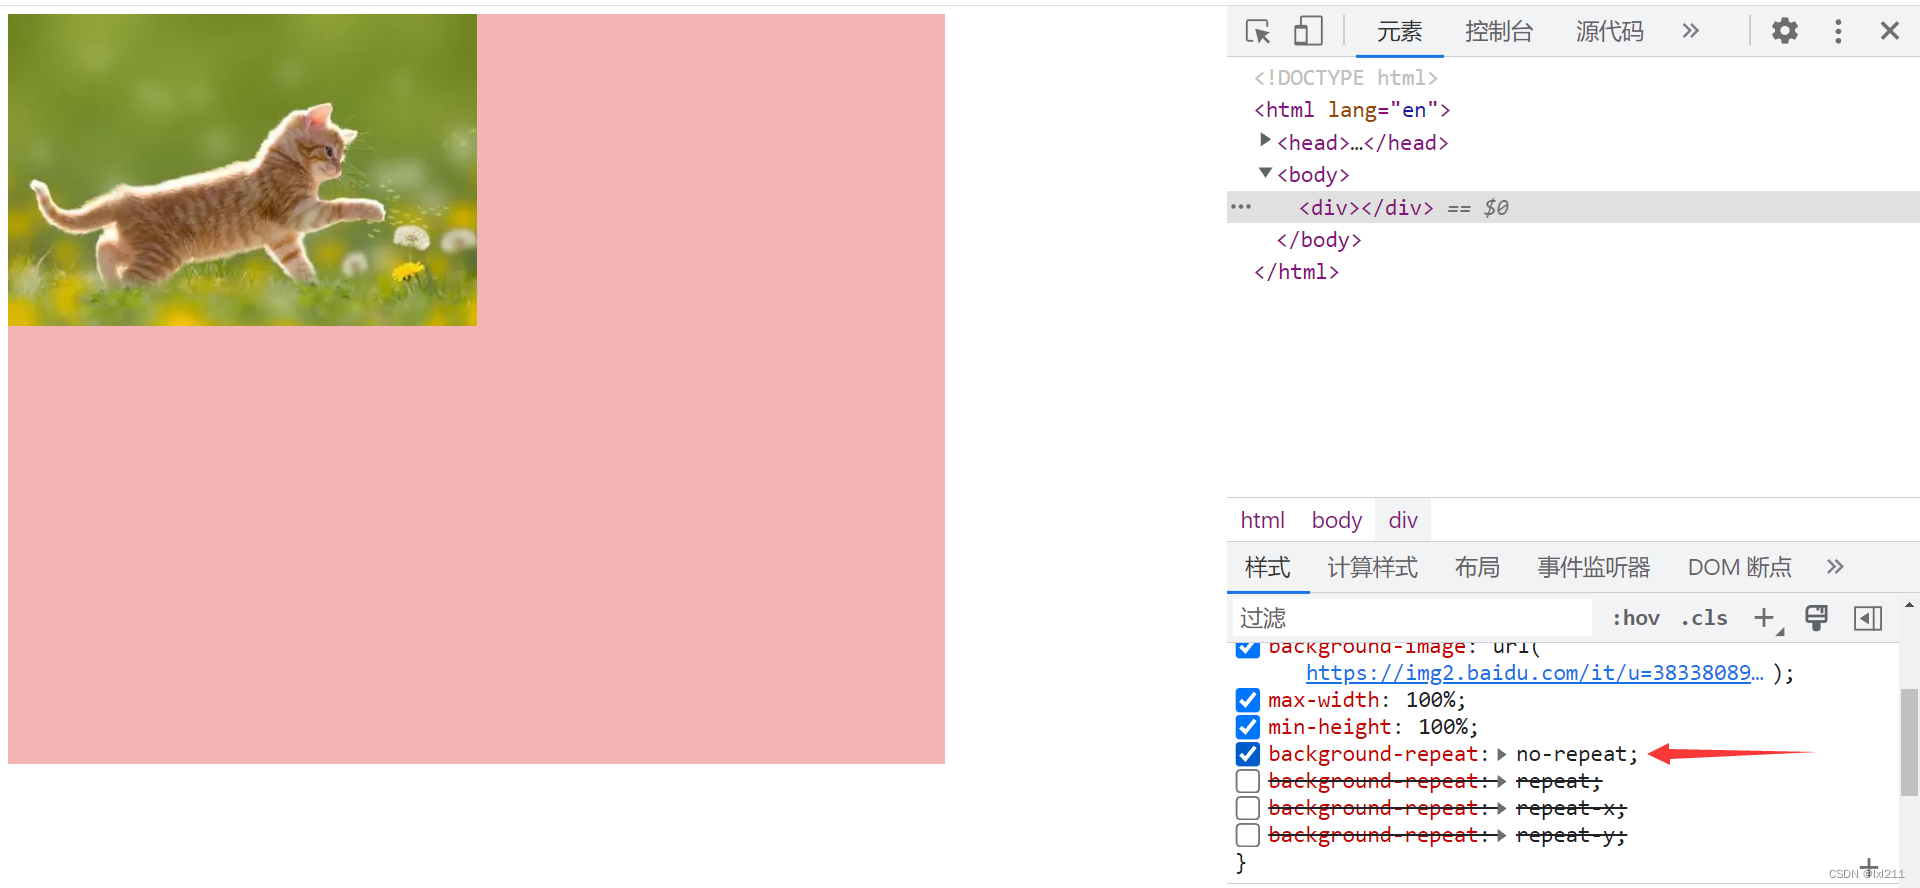Switch to the 元素 tab
The width and height of the screenshot is (1920, 888).
pyautogui.click(x=1399, y=32)
